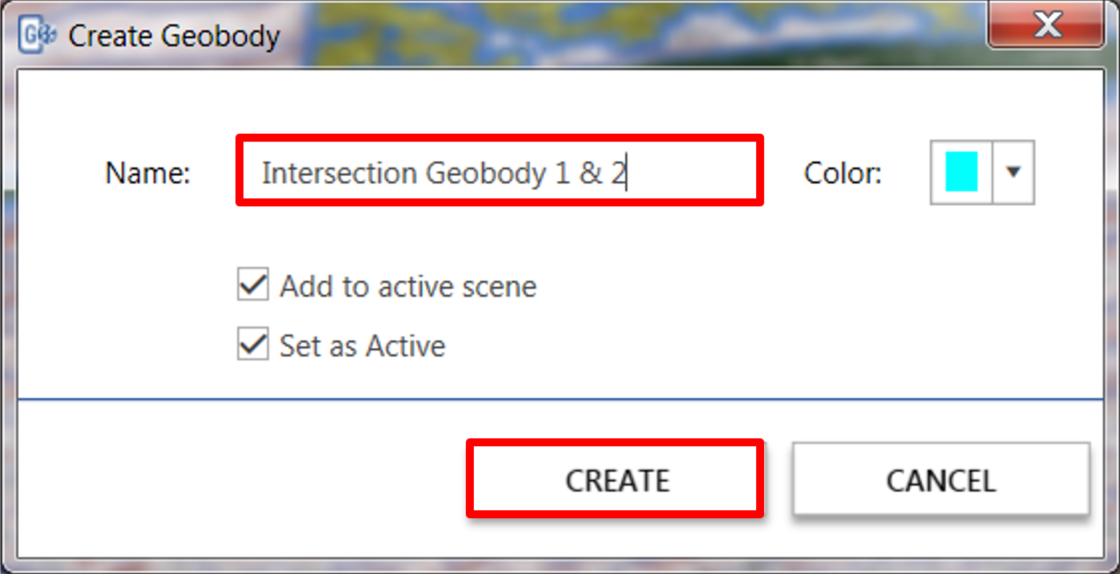Expand the Color dropdown arrow

(1013, 172)
